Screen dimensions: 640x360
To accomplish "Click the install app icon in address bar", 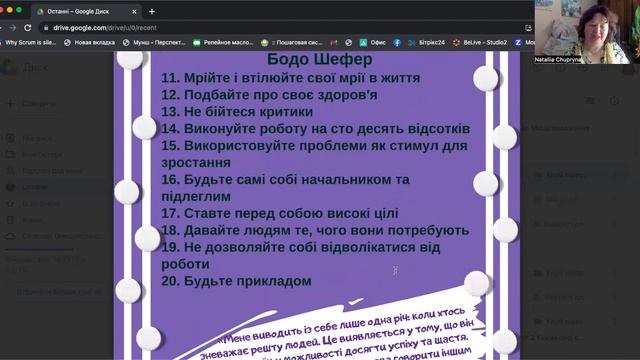I will [x=528, y=28].
